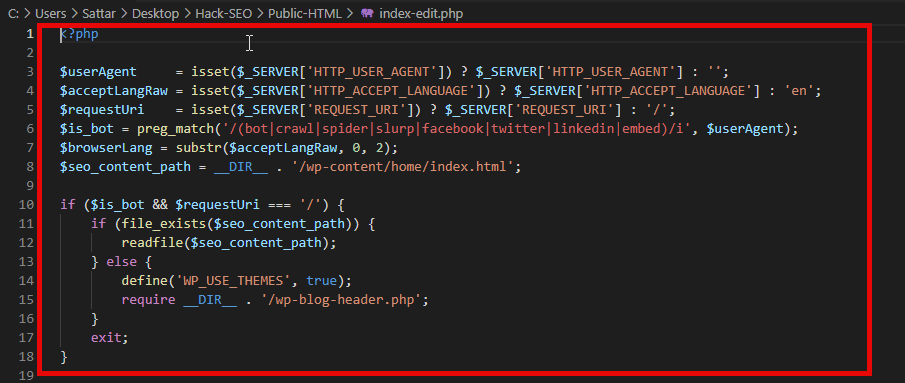Click 'preg_match' function name on line 6
905x383 pixels.
click(x=175, y=129)
